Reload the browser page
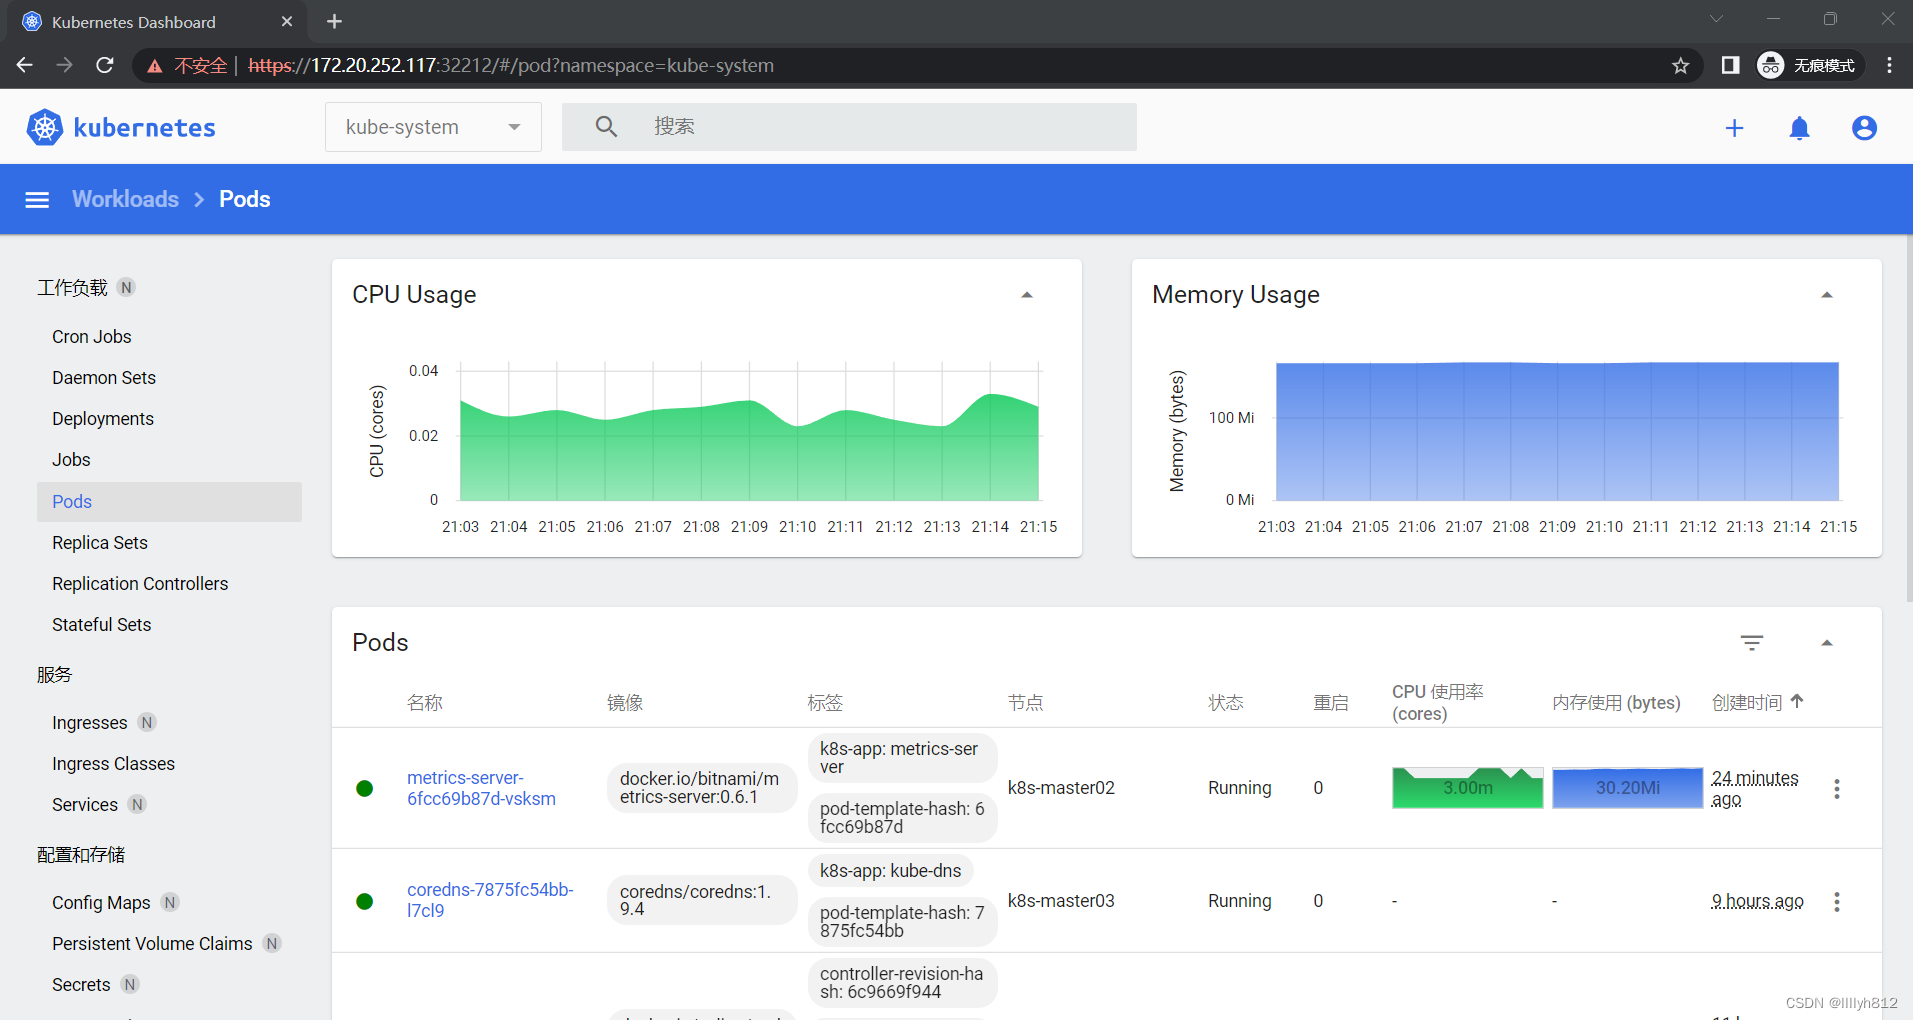Screen dimensions: 1913x1020 coord(105,66)
